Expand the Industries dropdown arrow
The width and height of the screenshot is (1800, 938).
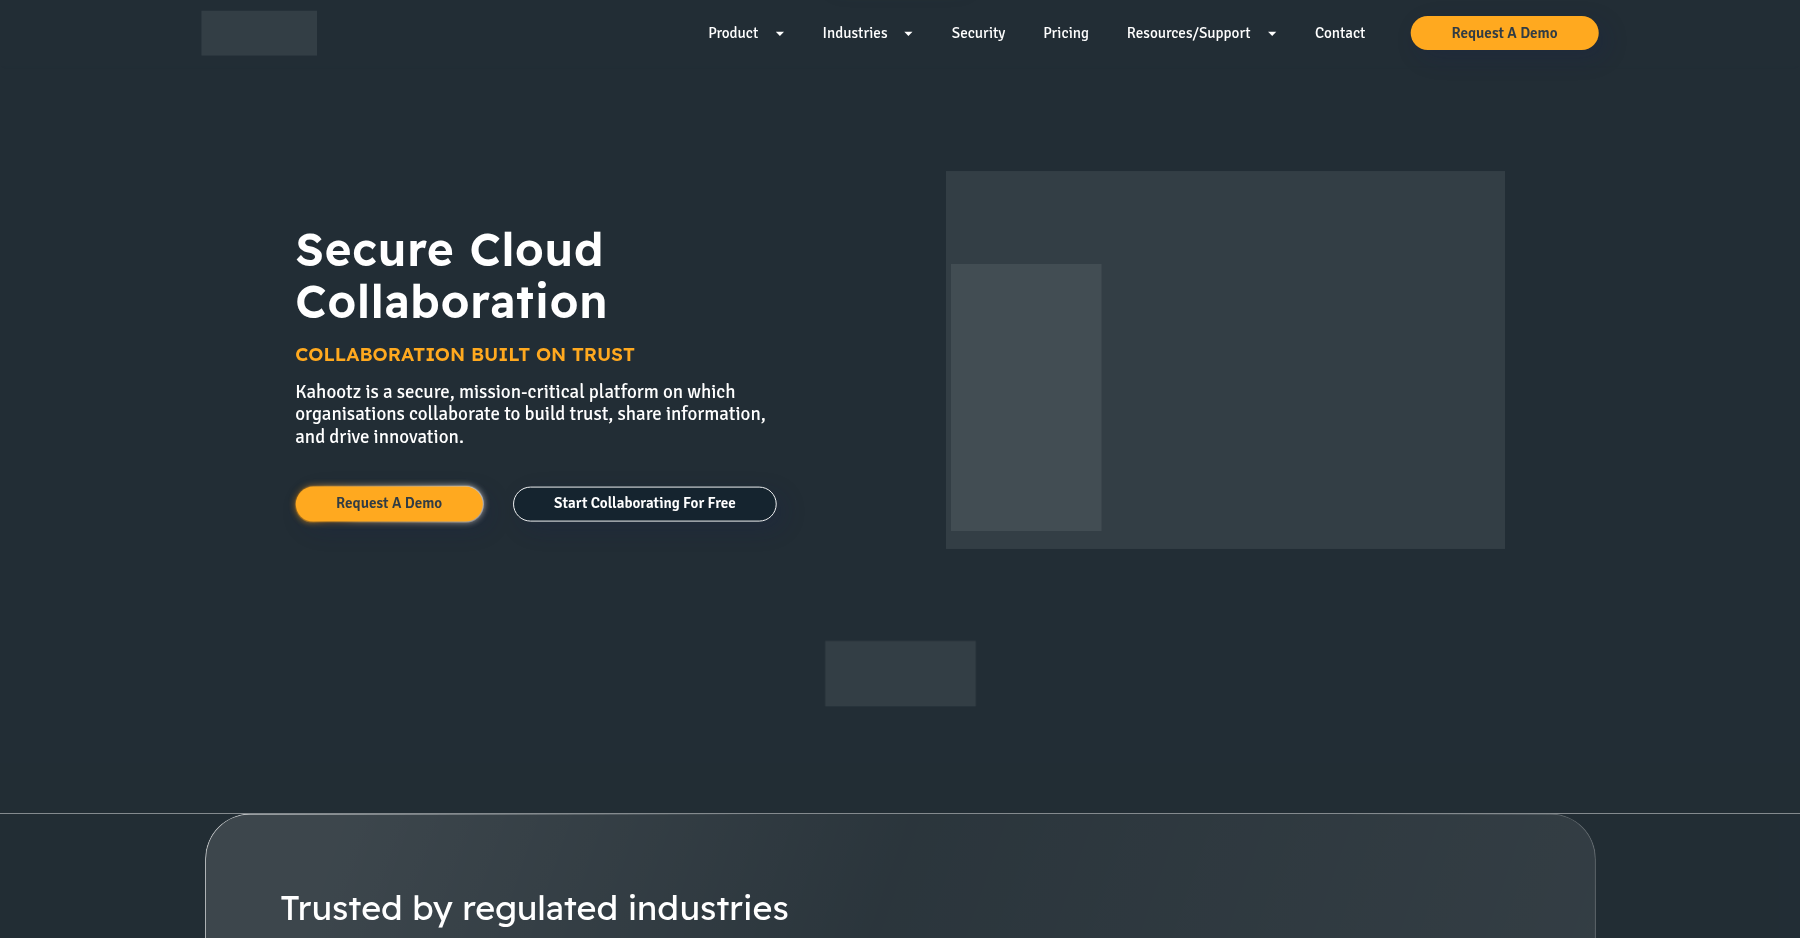(908, 34)
